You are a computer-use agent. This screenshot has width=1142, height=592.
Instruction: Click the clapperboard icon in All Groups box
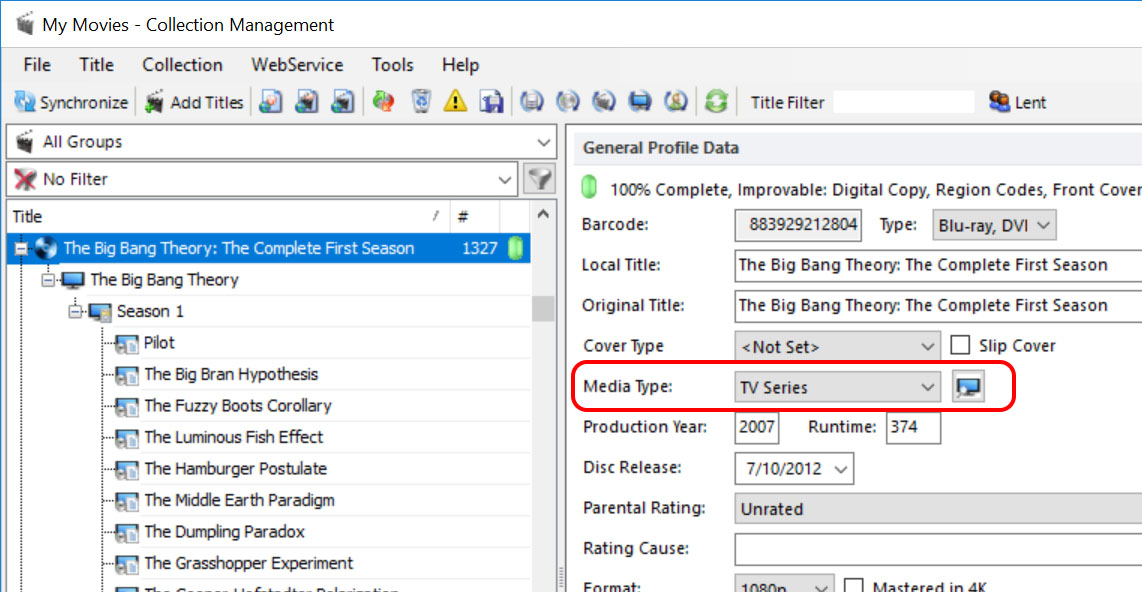point(25,142)
